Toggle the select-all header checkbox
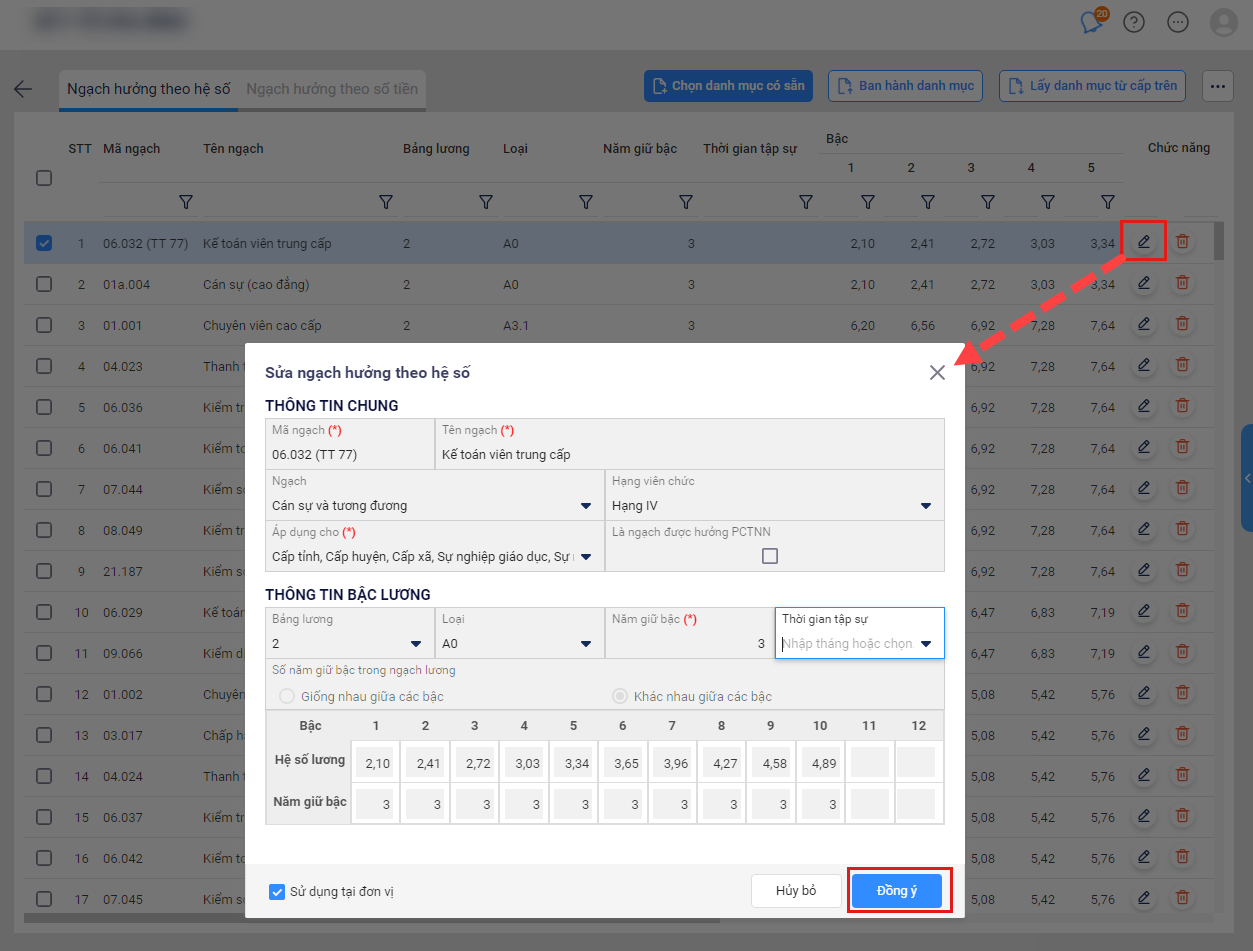Viewport: 1253px width, 951px height. coord(44,178)
